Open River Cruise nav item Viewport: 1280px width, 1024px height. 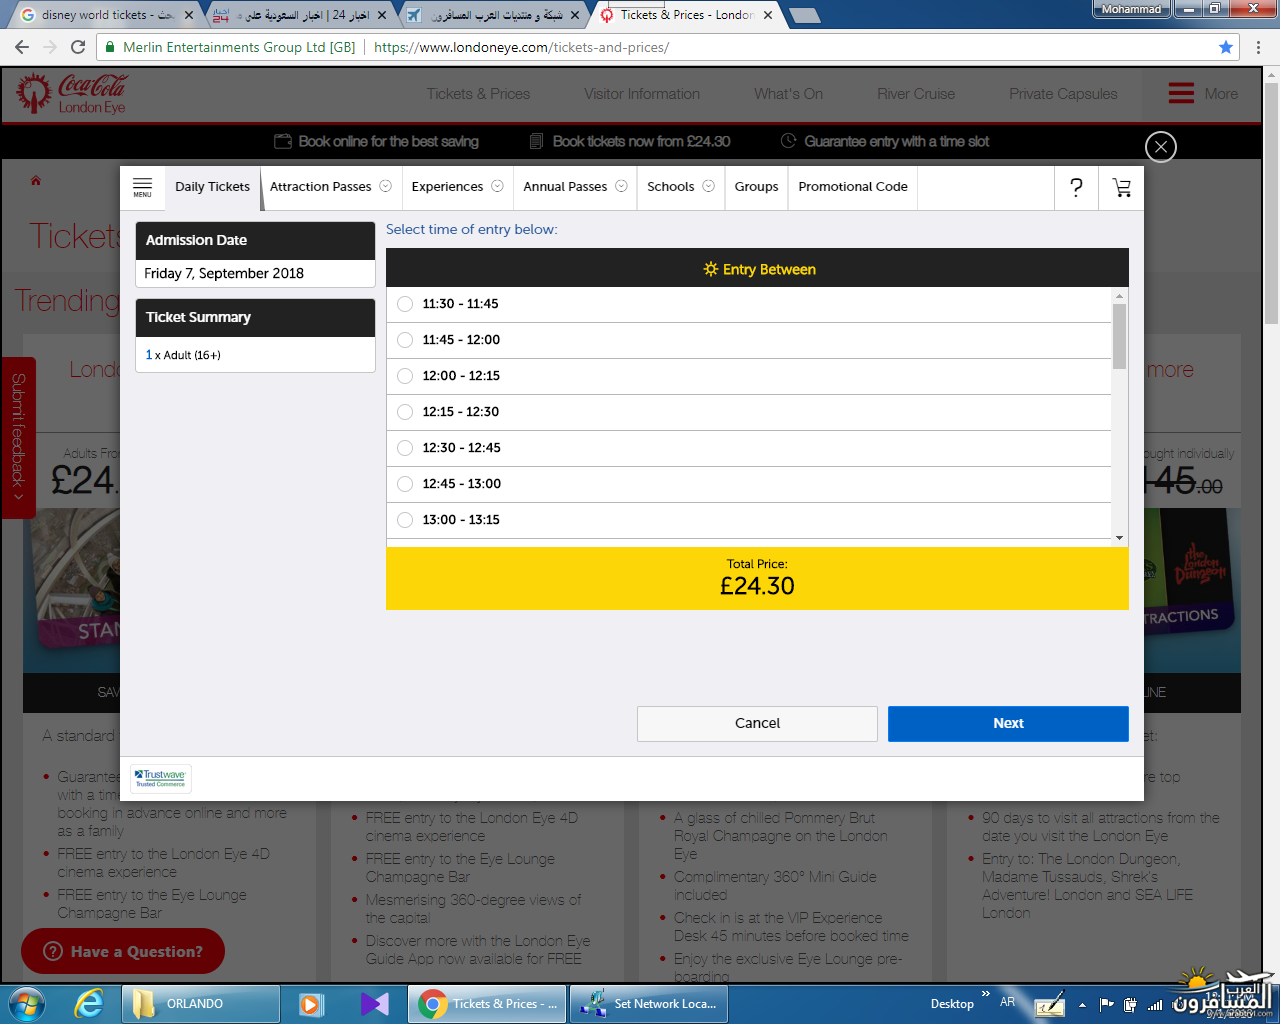pyautogui.click(x=916, y=94)
